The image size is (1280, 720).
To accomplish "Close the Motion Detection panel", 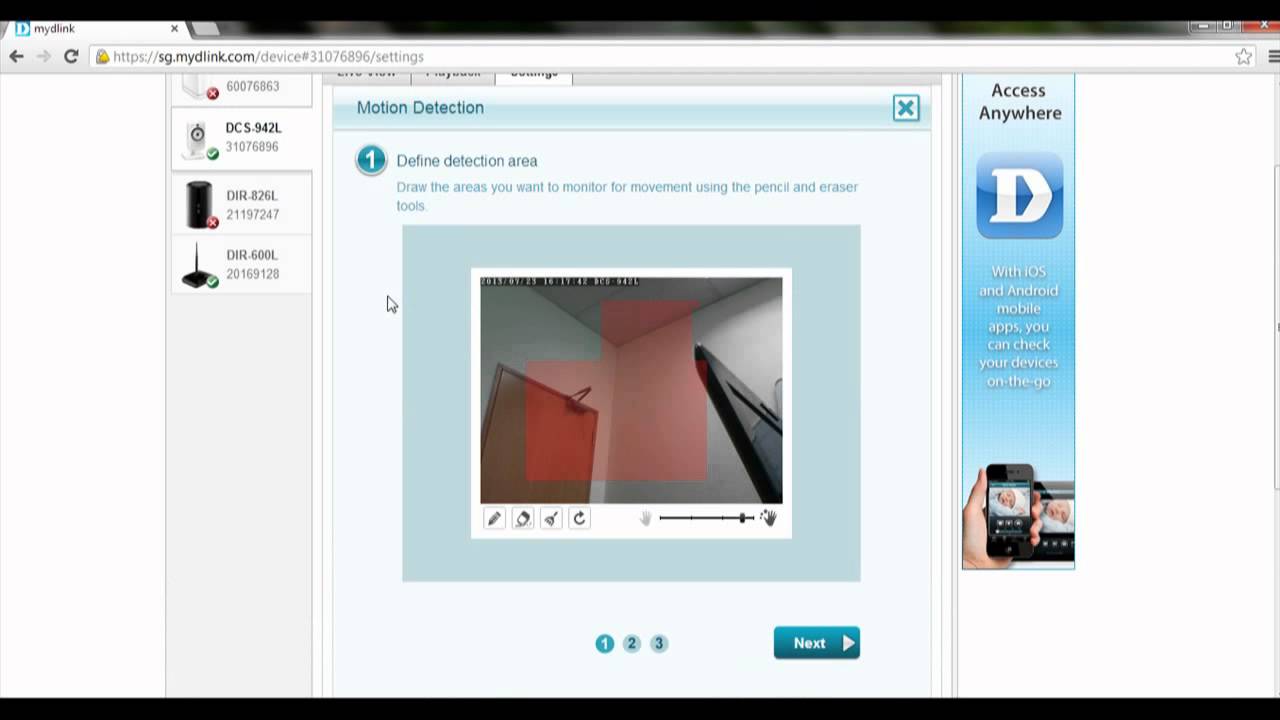I will coord(906,108).
